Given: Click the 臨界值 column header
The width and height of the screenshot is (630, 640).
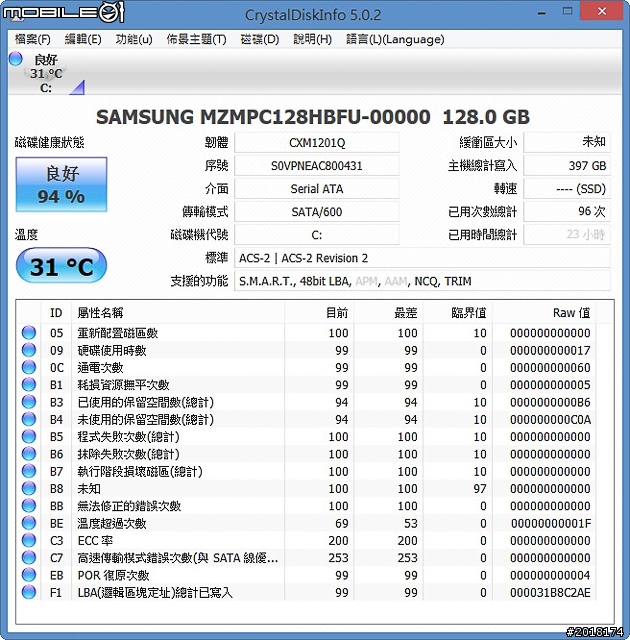Looking at the screenshot, I should point(458,313).
